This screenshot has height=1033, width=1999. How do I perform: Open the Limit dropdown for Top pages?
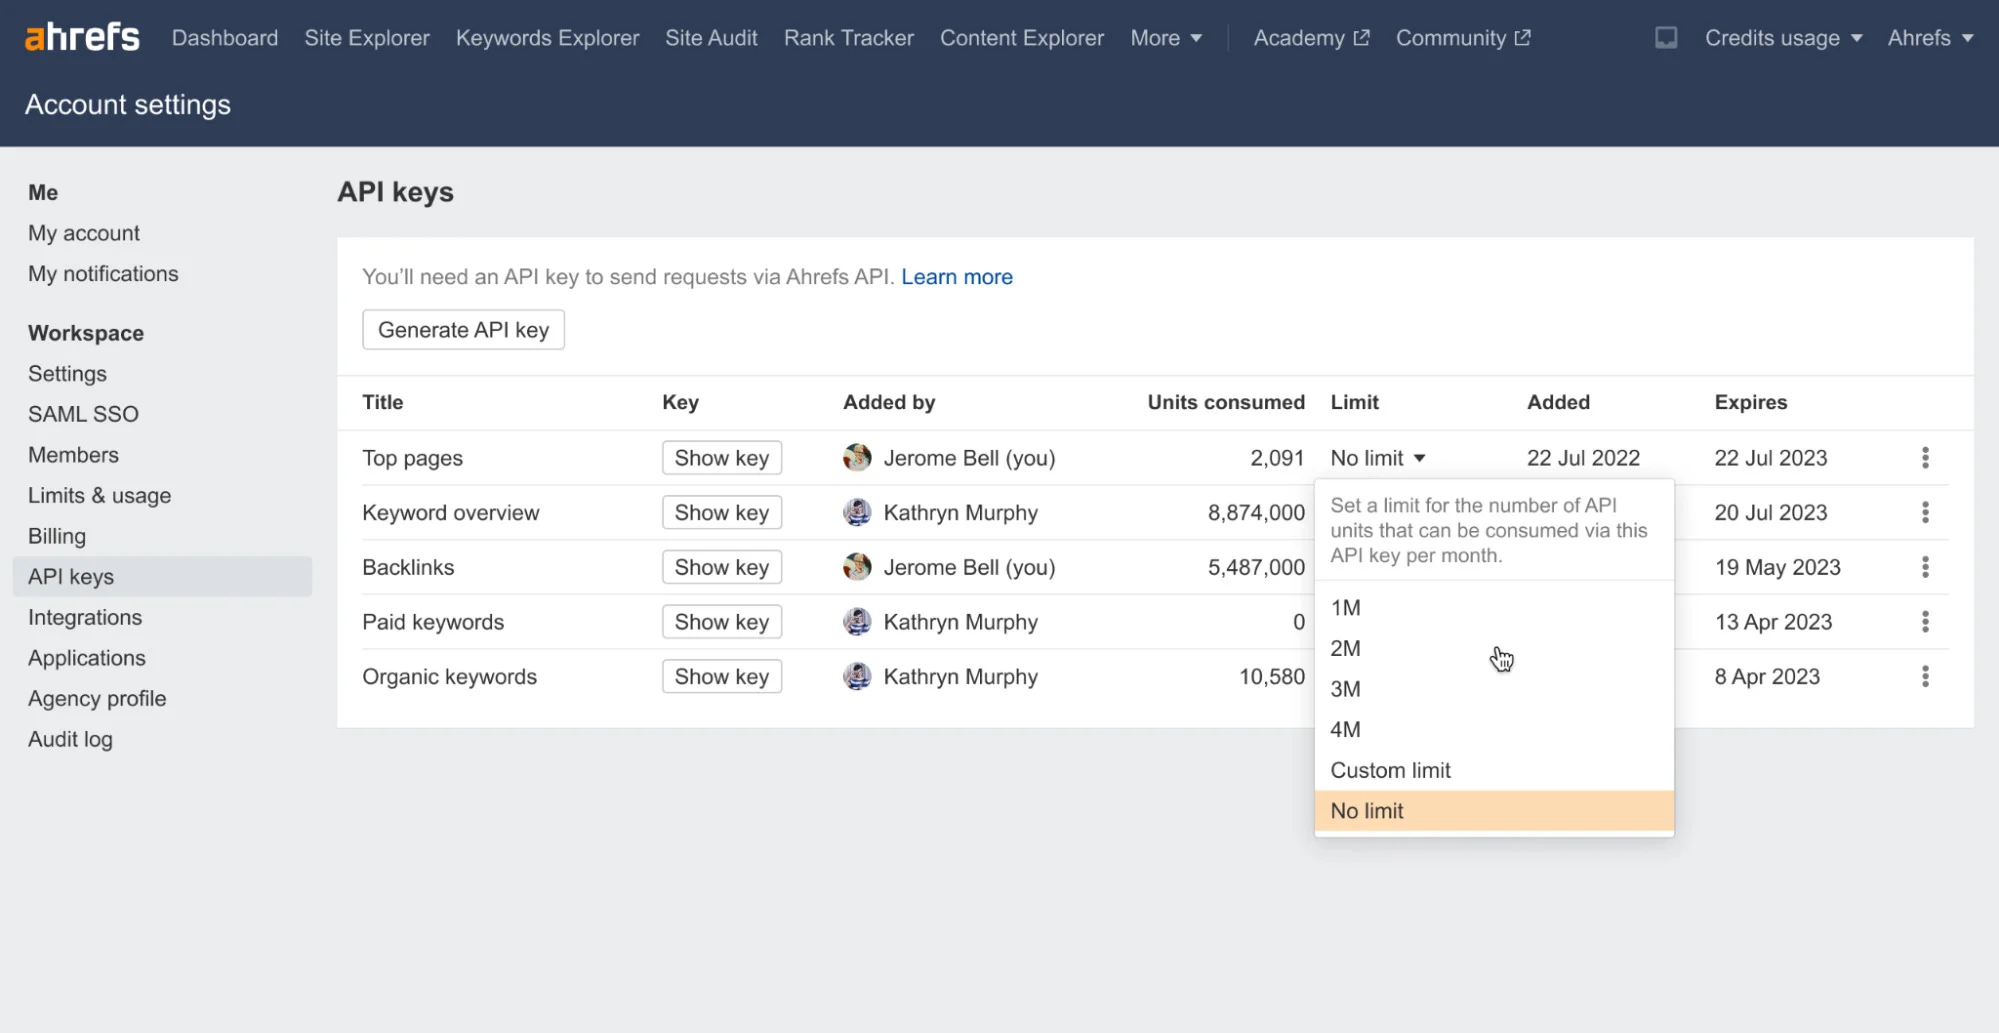tap(1377, 457)
